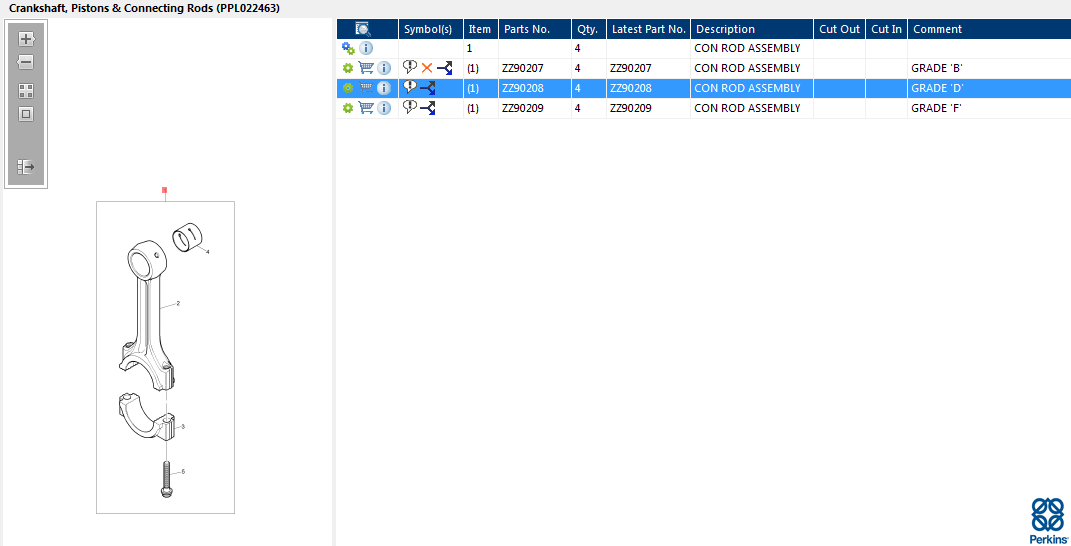This screenshot has height=546, width=1071.
Task: Click the branching arrows symbol for ZZ90207
Action: (x=445, y=68)
